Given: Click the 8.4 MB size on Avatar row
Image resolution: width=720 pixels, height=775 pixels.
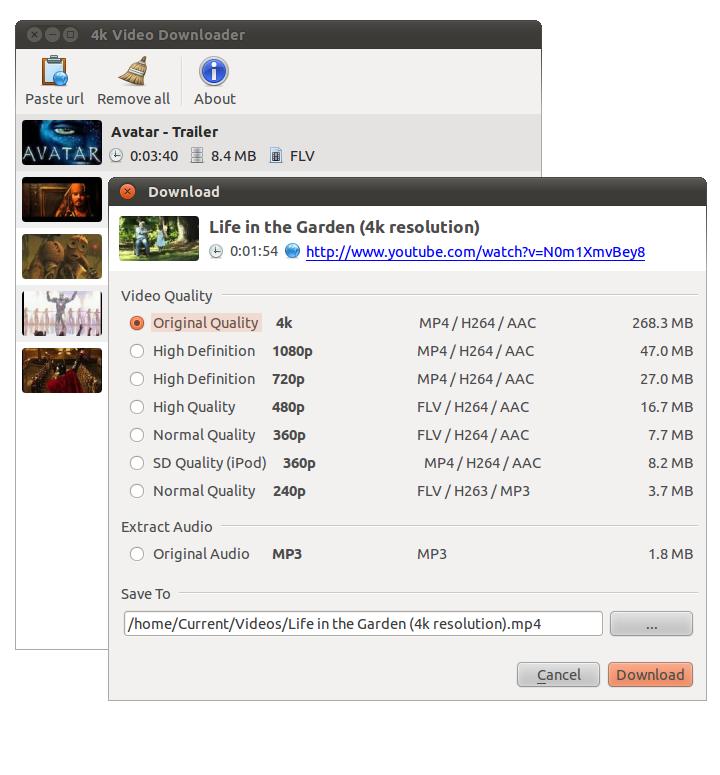Looking at the screenshot, I should pos(233,156).
